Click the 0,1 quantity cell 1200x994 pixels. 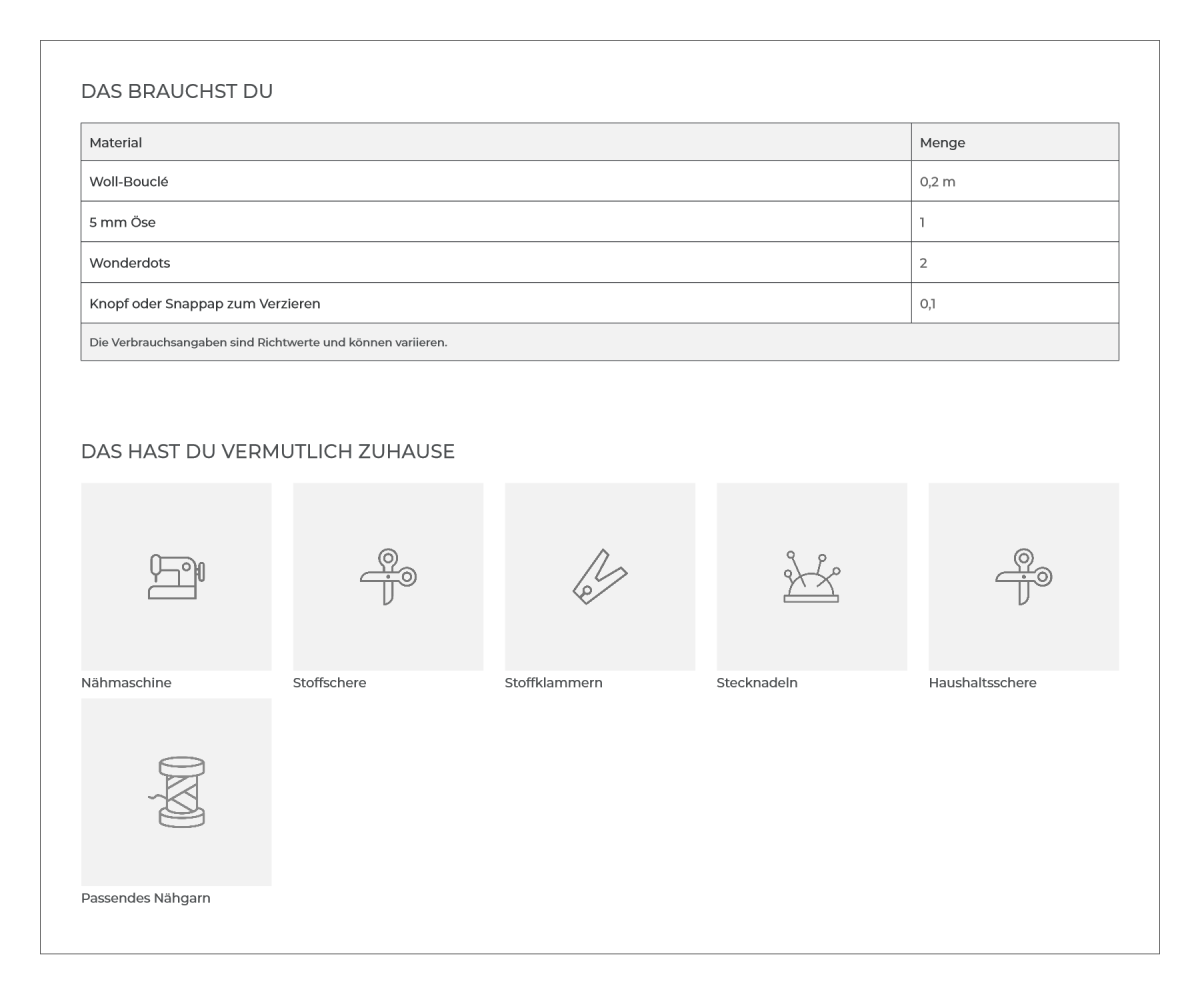point(1015,303)
